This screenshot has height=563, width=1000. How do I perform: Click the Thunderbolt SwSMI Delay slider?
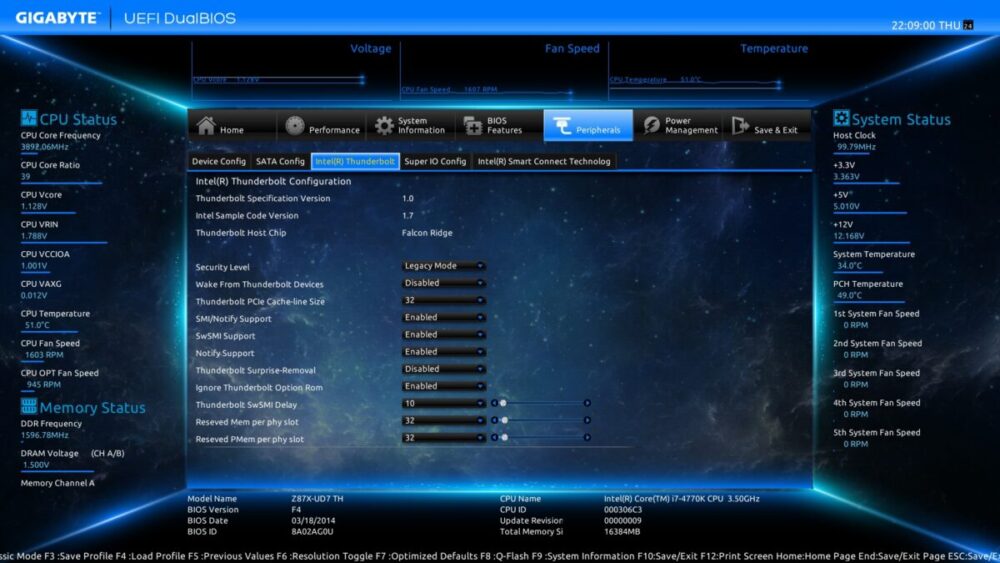pos(541,403)
